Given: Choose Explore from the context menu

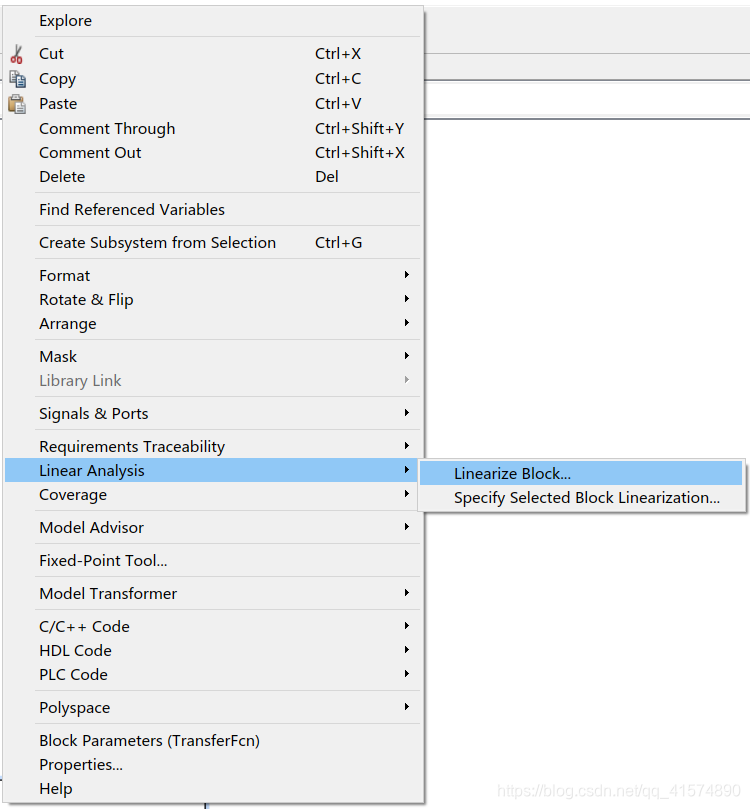Looking at the screenshot, I should [x=214, y=21].
